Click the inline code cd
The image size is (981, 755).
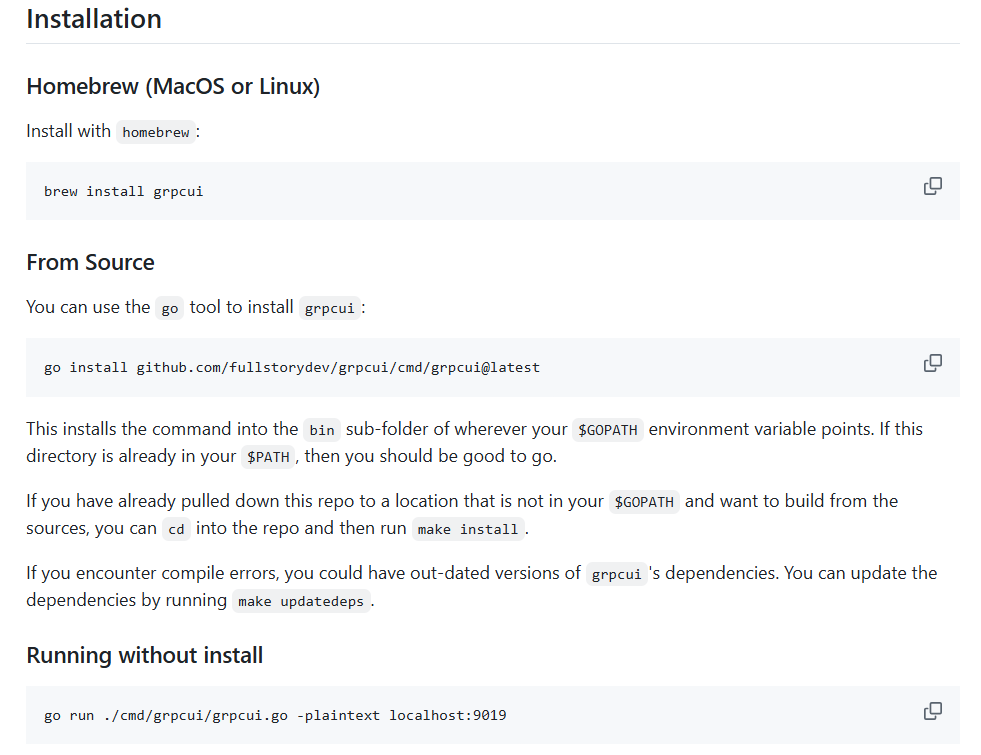(x=176, y=529)
